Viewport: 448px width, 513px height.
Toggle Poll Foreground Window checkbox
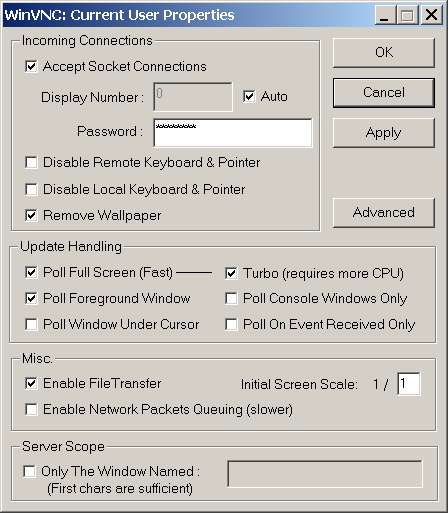click(x=31, y=298)
